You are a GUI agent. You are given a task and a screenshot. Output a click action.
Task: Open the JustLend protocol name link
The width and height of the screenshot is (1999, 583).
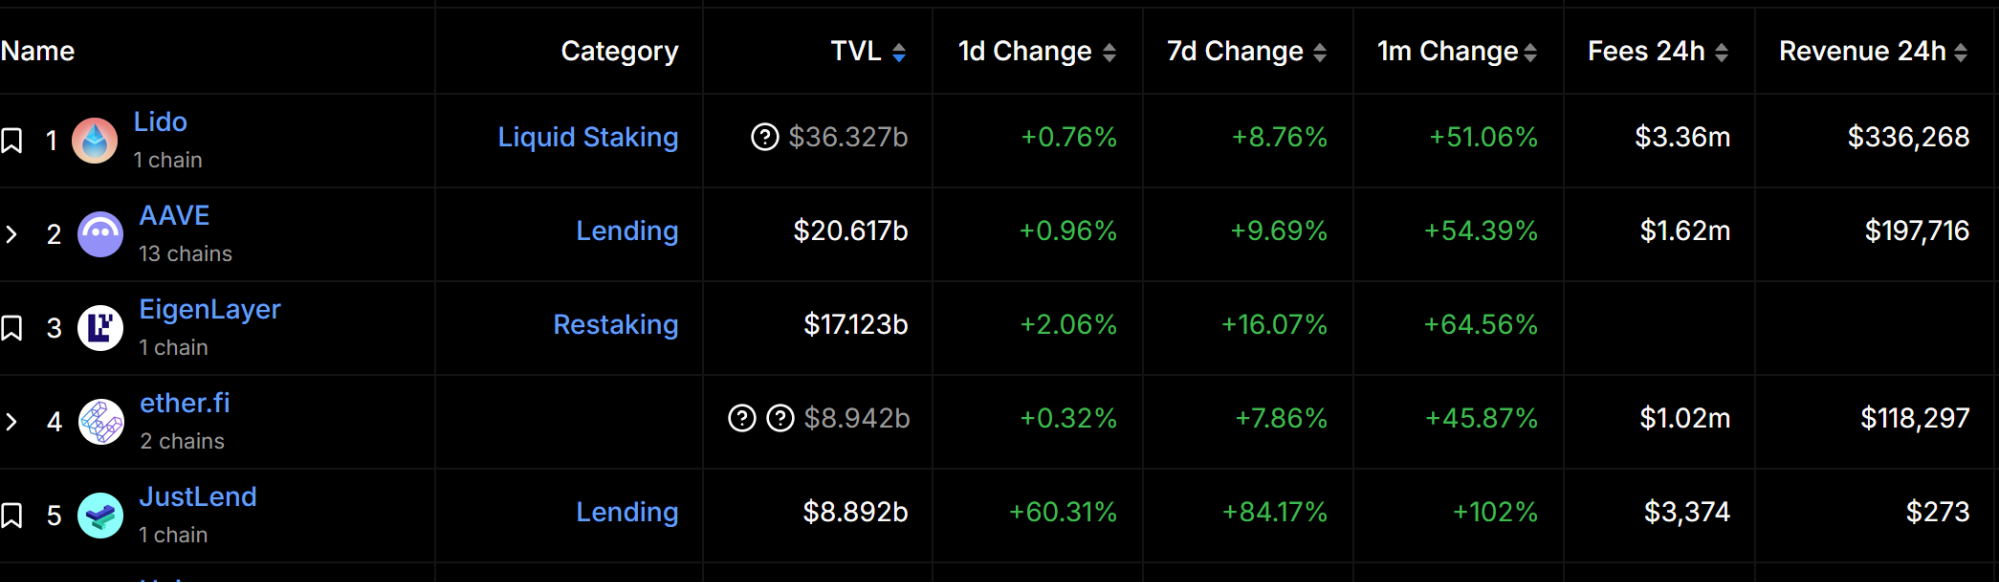[x=198, y=497]
